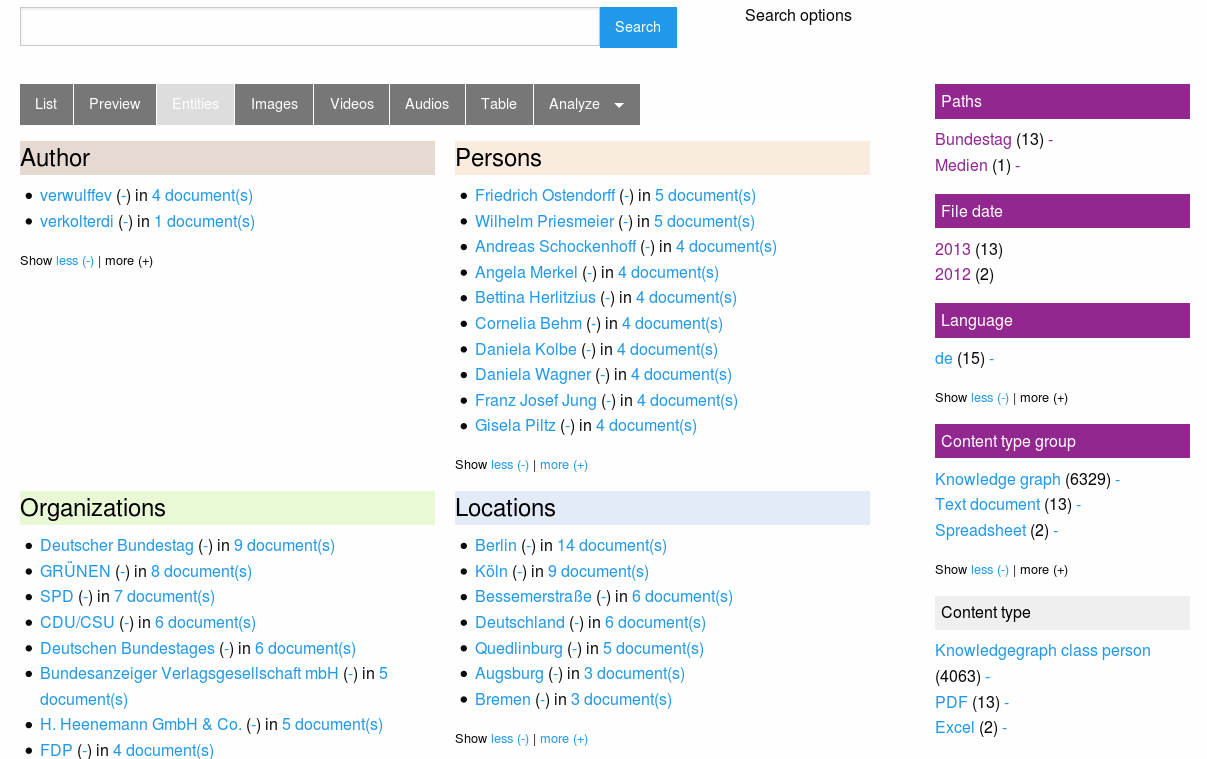Viewport: 1207px width, 759px height.
Task: Show less persons
Action: click(510, 465)
